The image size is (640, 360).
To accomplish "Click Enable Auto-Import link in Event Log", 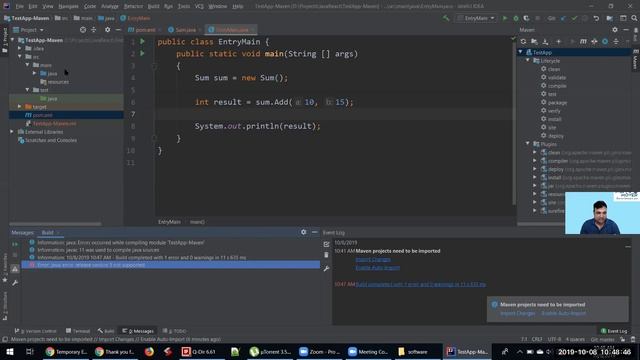I will pyautogui.click(x=378, y=268).
